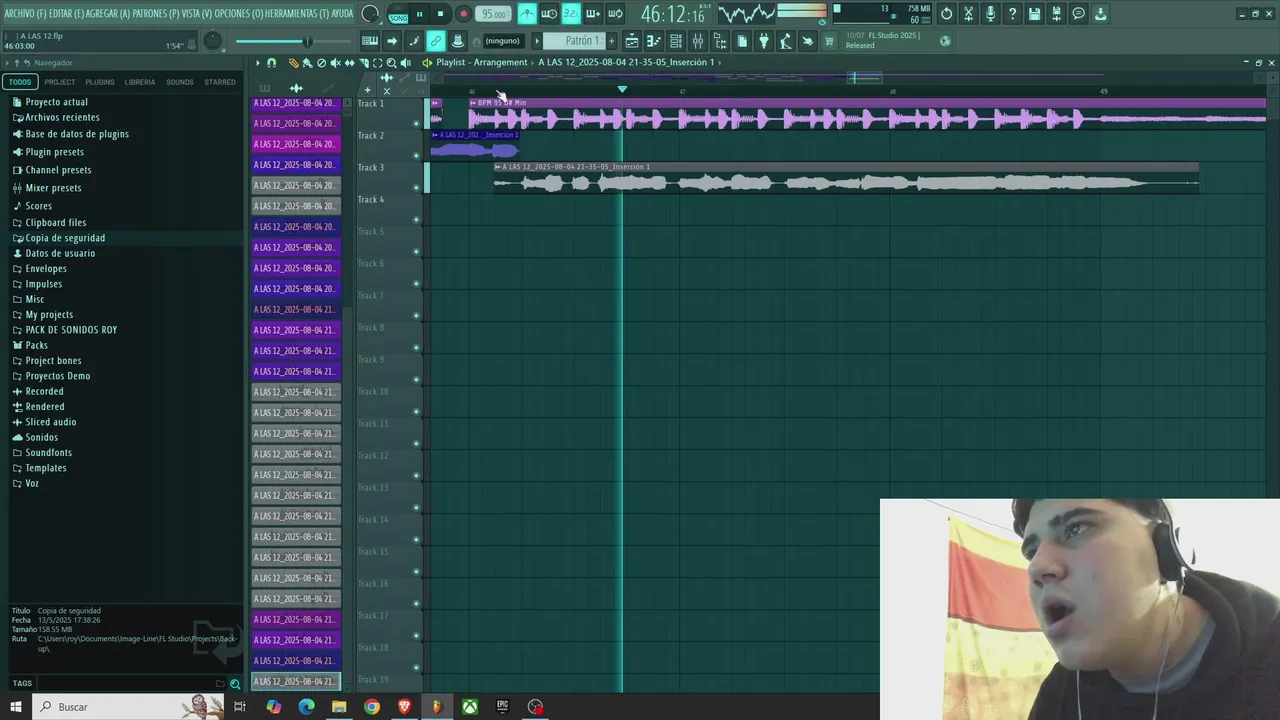Viewport: 1280px width, 720px height.
Task: Open the global snap selector (ninguno)
Action: 502,41
